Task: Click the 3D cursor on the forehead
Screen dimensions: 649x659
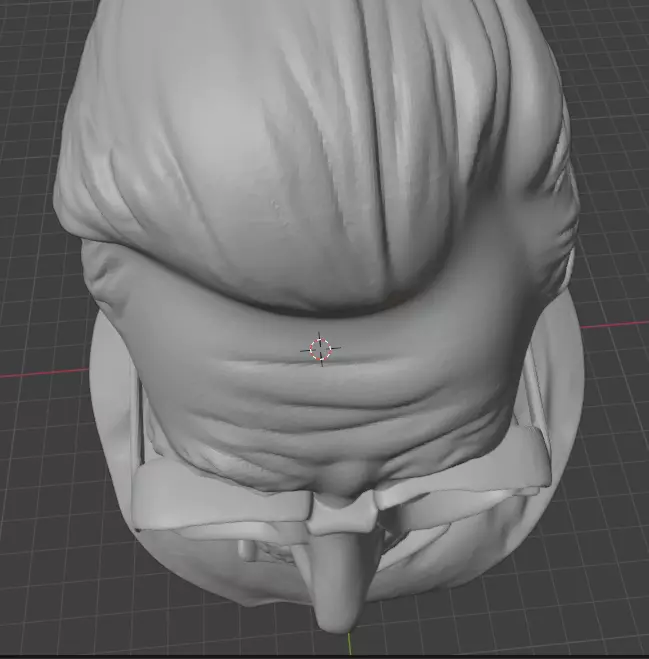Action: 320,349
